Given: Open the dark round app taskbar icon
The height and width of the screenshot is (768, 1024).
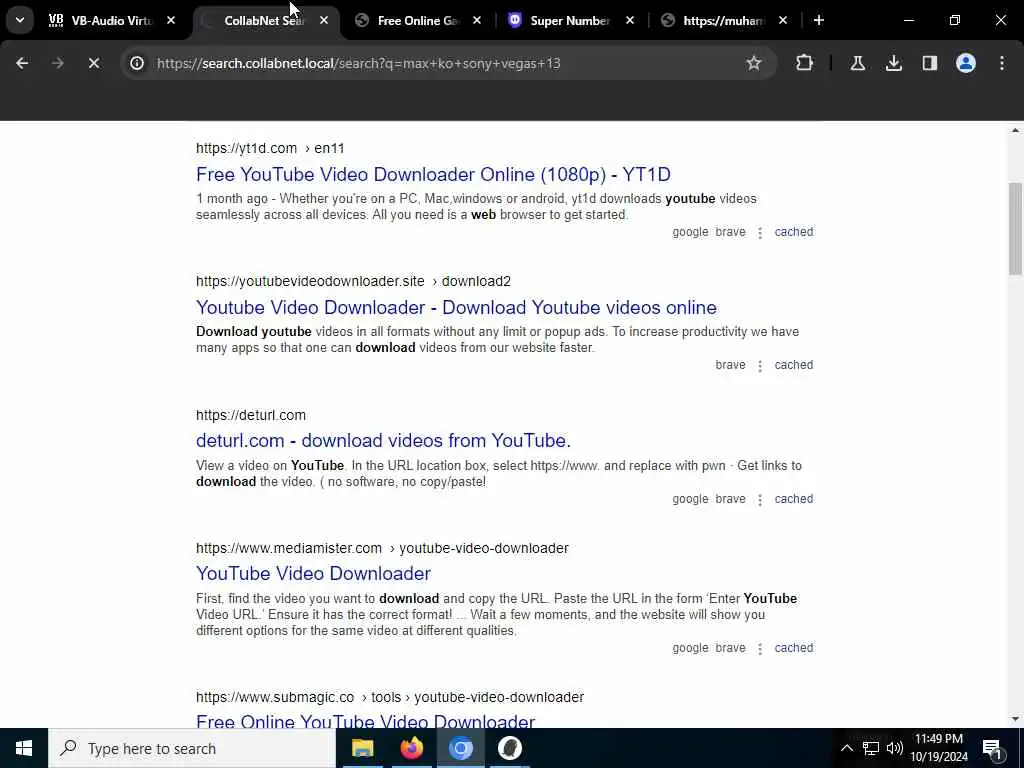Looking at the screenshot, I should tap(509, 748).
